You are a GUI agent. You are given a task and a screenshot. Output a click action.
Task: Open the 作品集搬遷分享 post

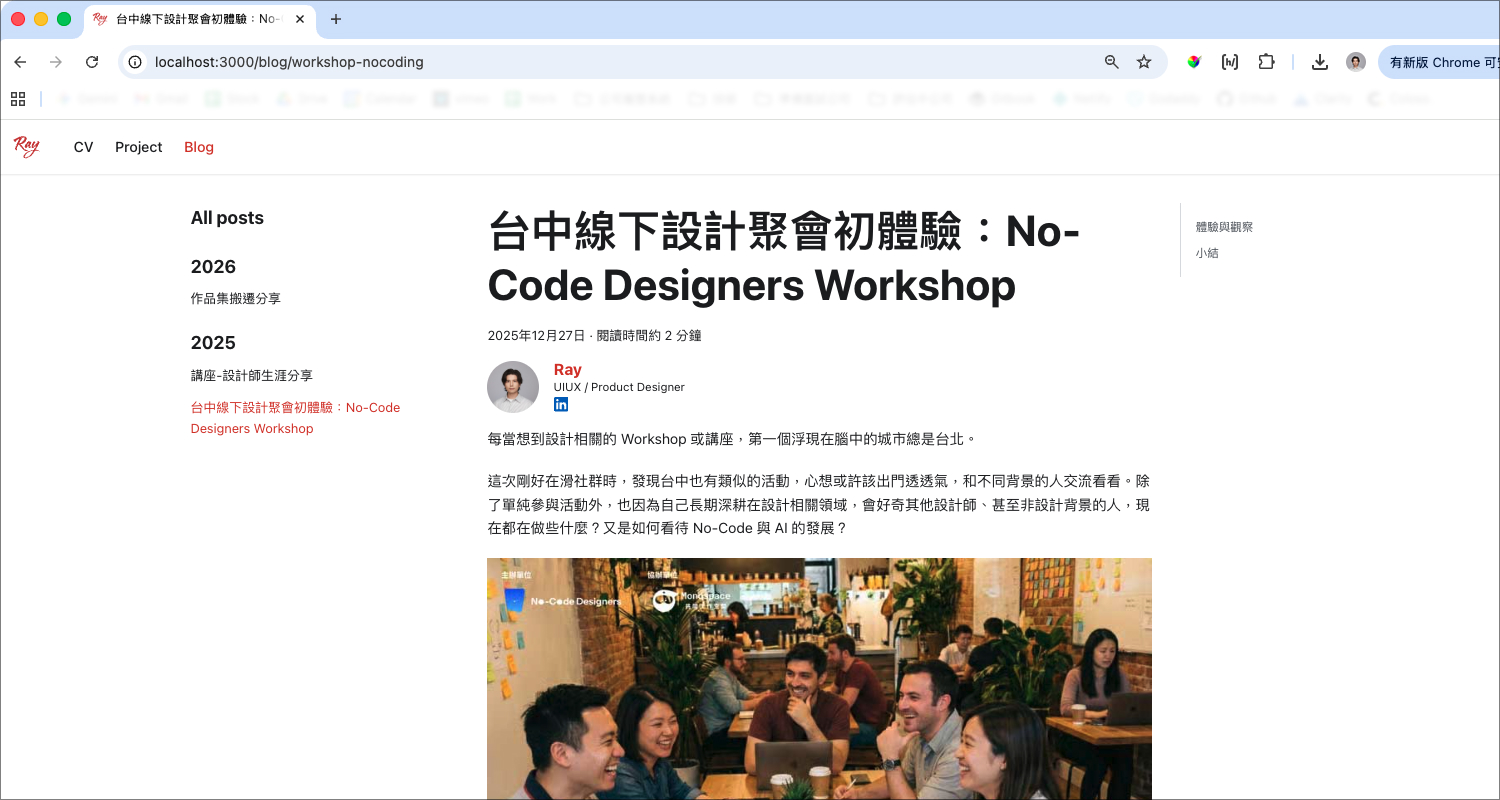[236, 298]
